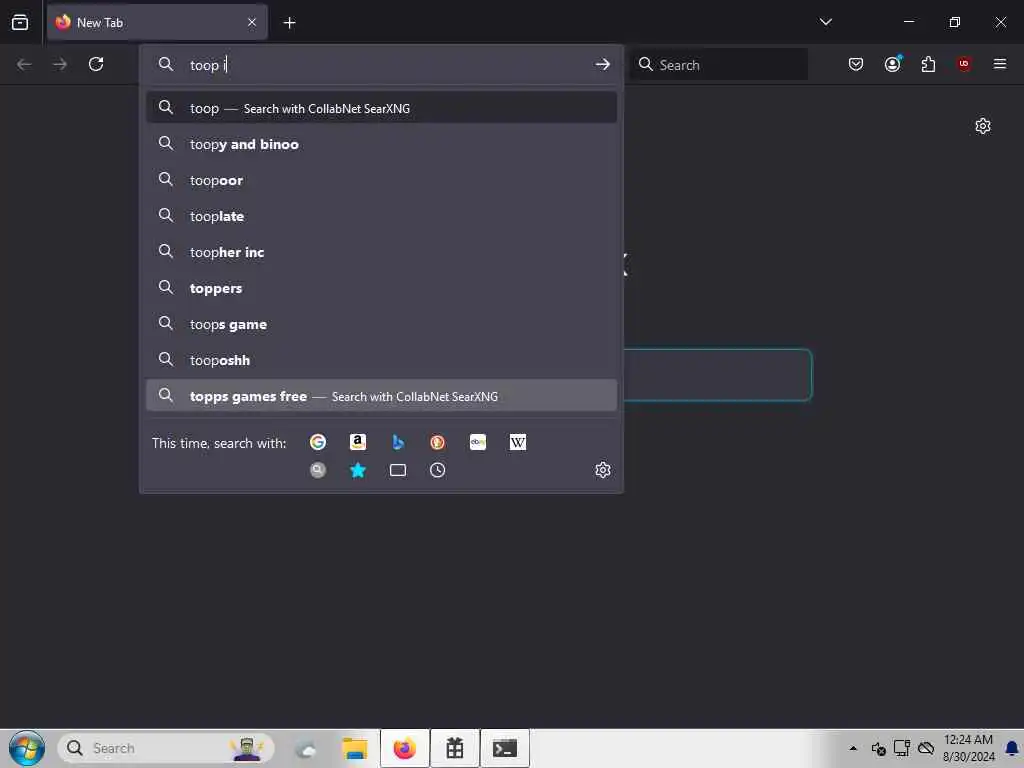Personalize New Tab gear icon
The height and width of the screenshot is (768, 1024).
982,126
